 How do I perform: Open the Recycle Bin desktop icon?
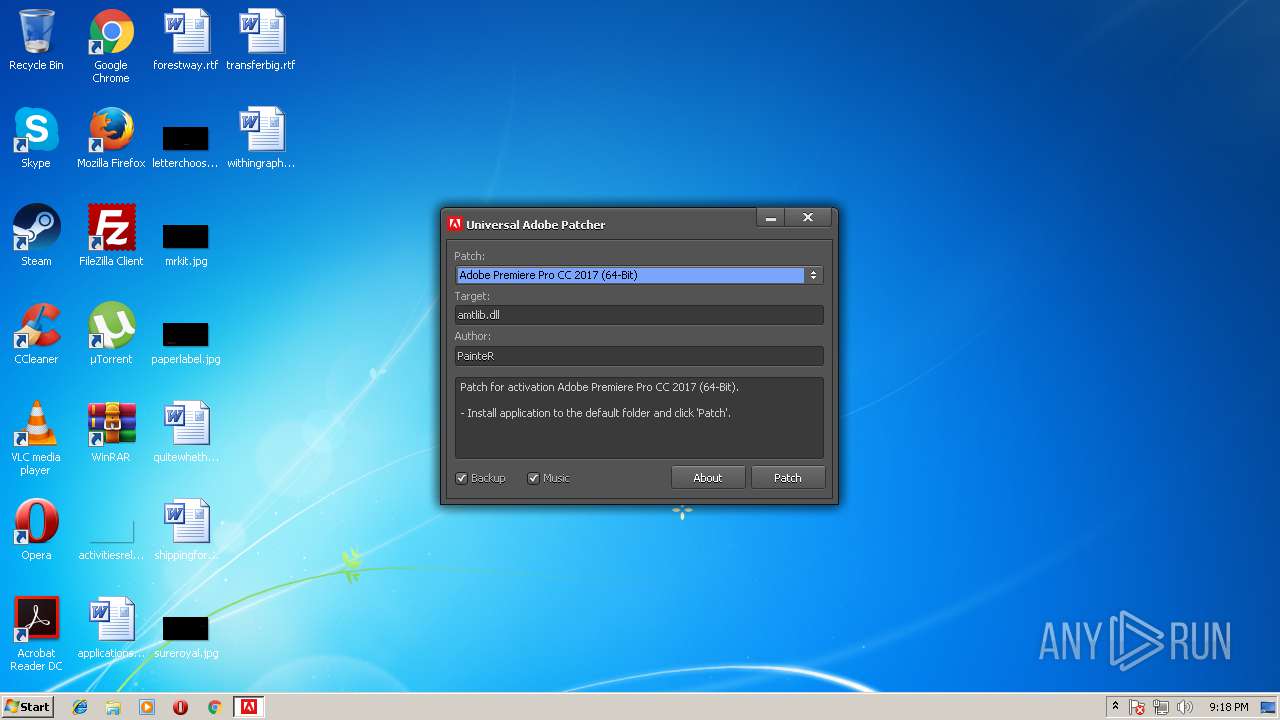pyautogui.click(x=36, y=40)
